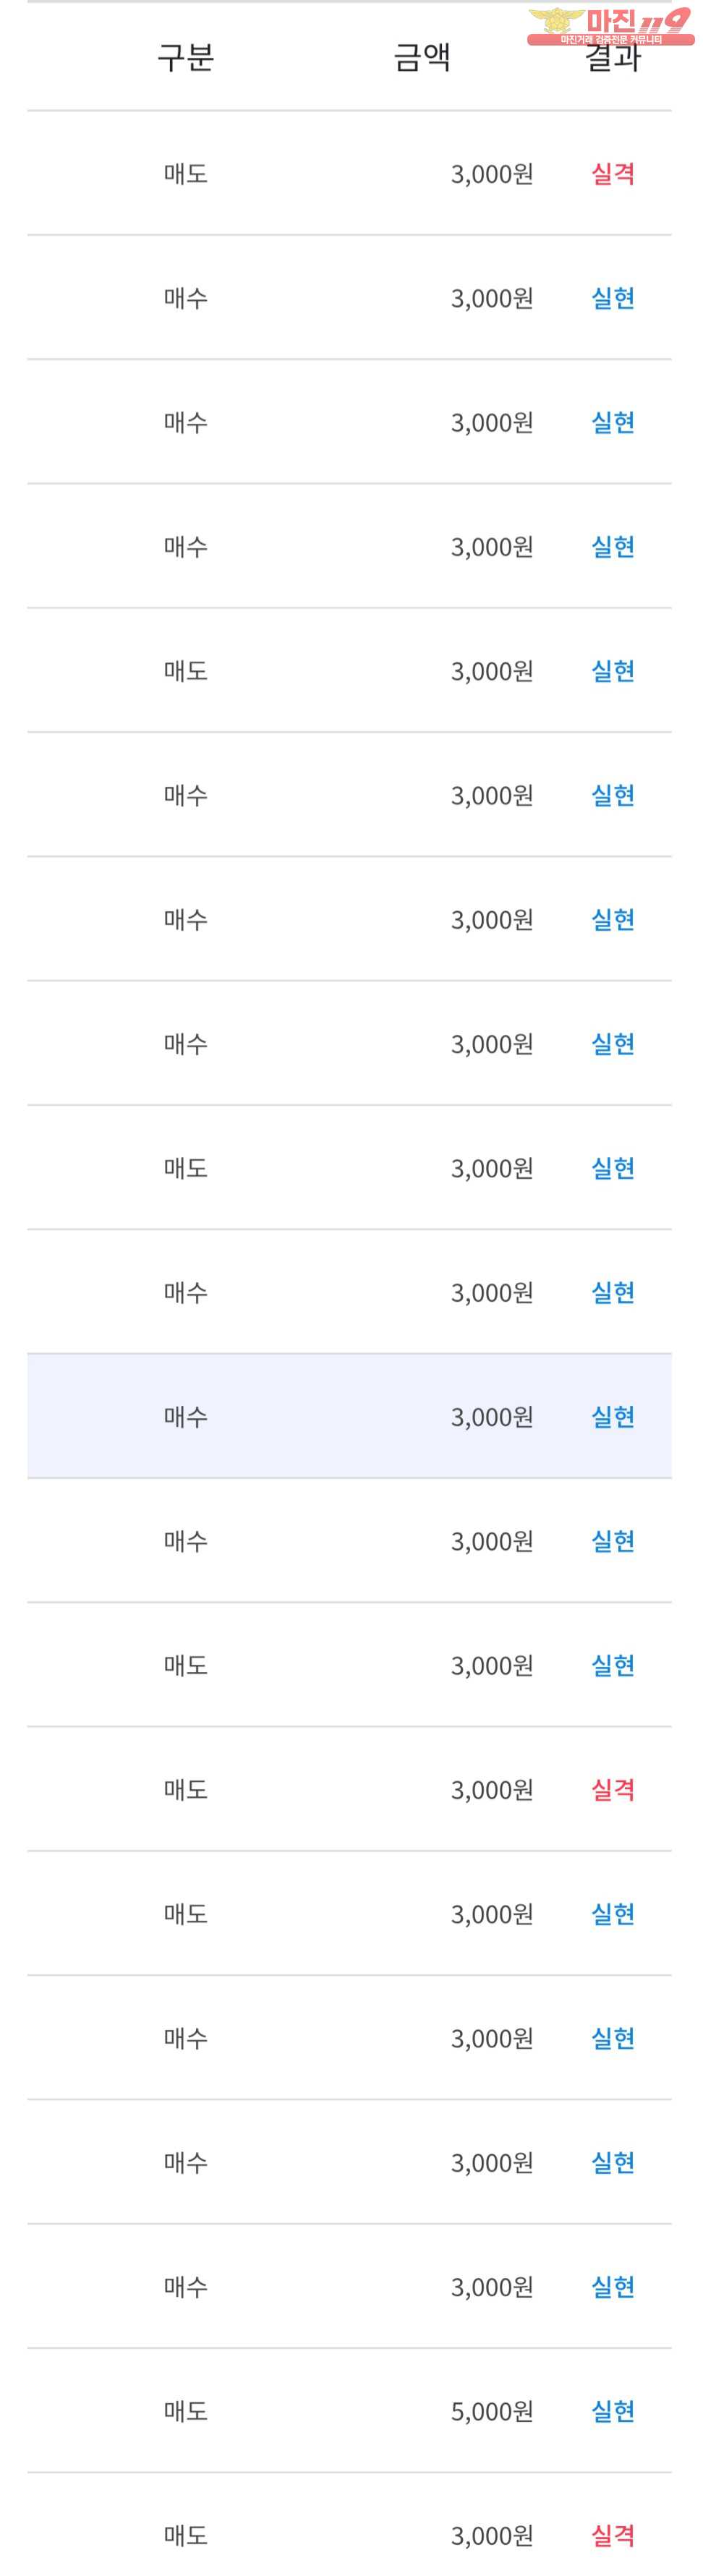This screenshot has height=2576, width=703.
Task: Click the 매수 label in the third row
Action: [x=186, y=423]
